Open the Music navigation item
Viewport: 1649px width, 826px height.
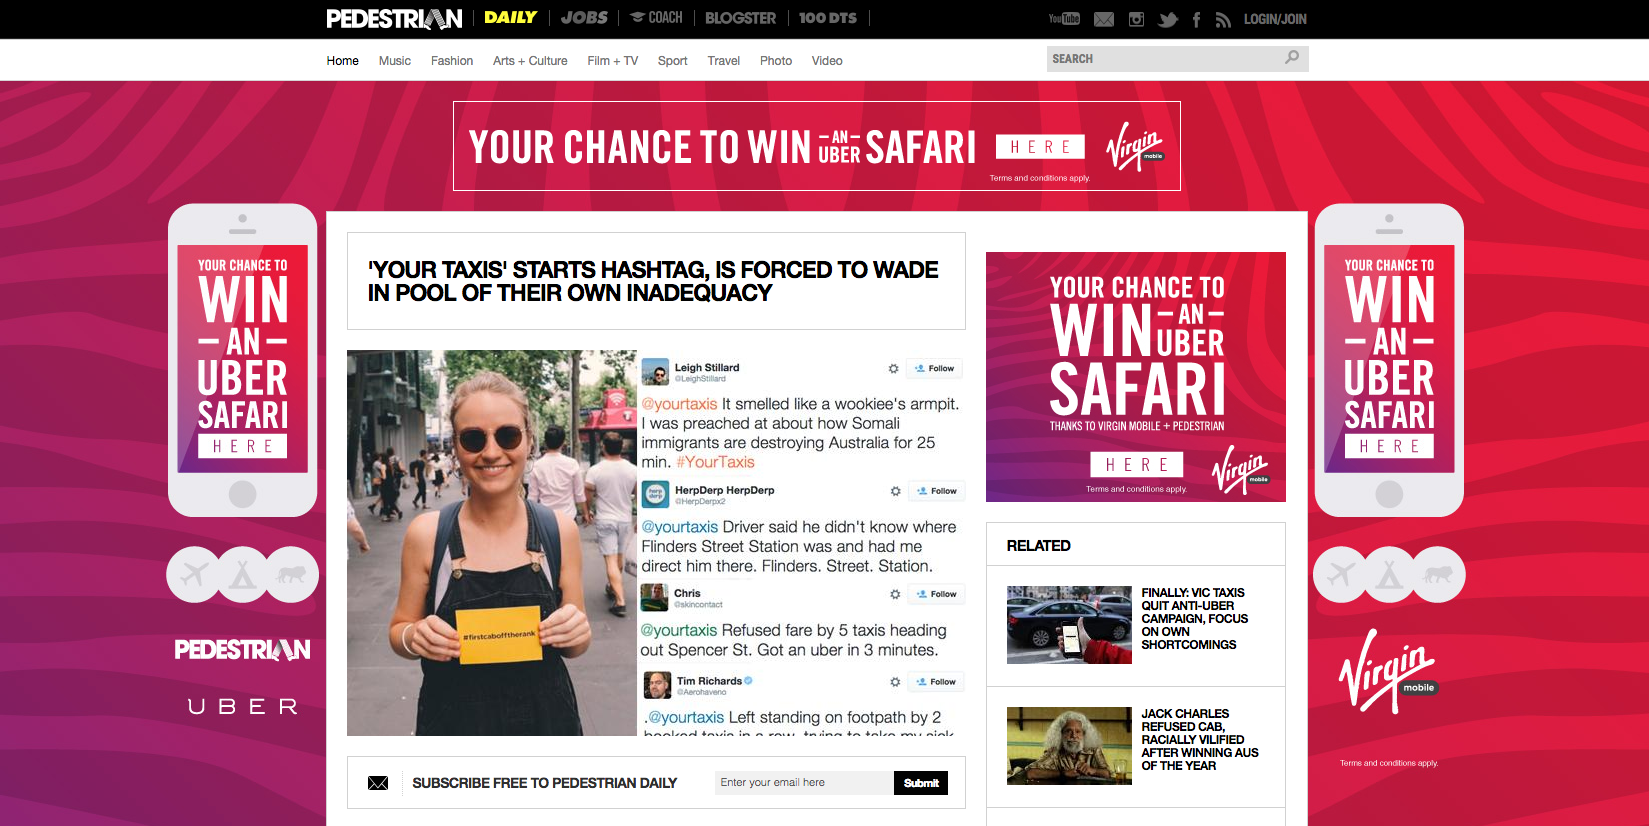click(x=395, y=61)
